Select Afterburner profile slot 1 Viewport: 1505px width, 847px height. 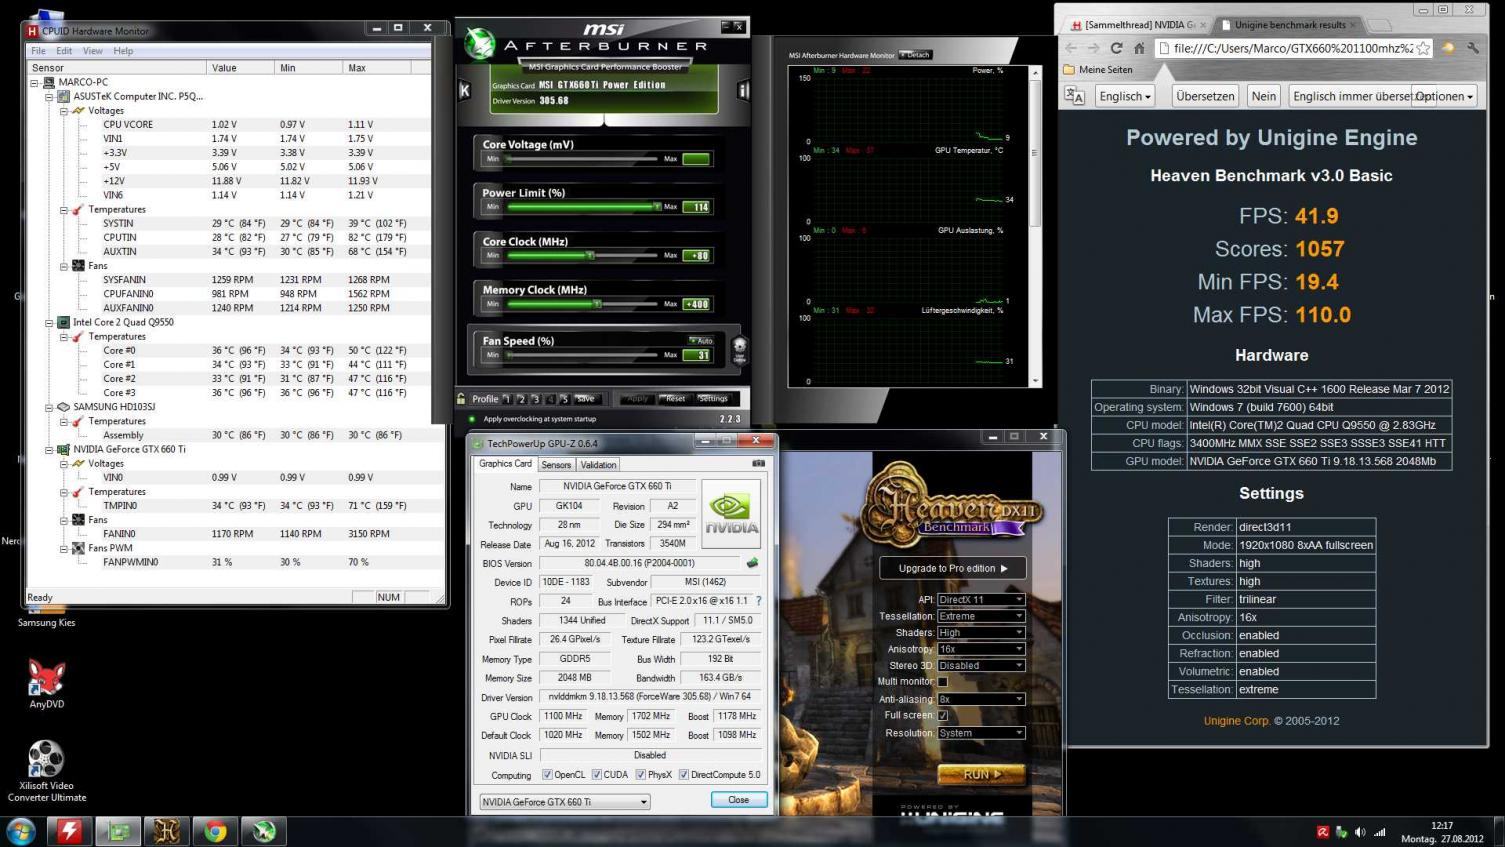[507, 399]
